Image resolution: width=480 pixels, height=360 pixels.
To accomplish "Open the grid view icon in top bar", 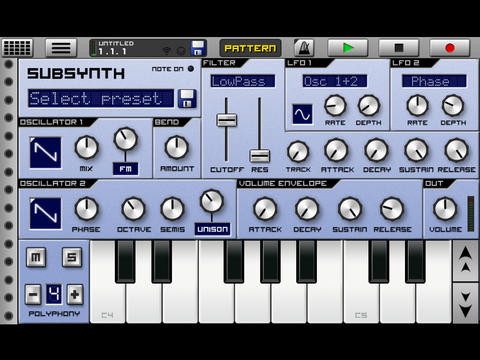I will (x=17, y=48).
